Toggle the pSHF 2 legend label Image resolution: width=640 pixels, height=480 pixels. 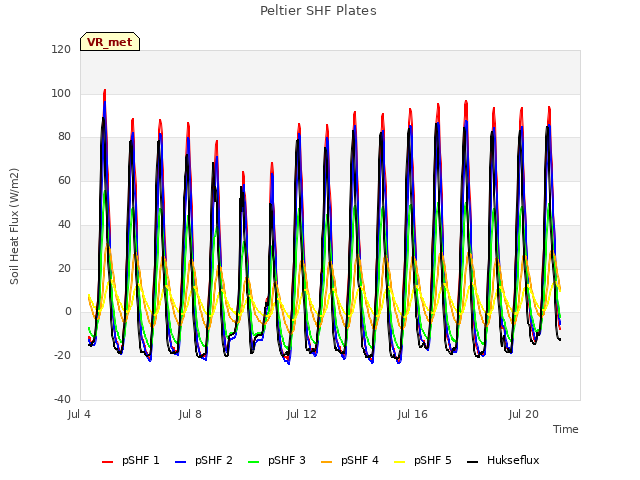coord(214,460)
